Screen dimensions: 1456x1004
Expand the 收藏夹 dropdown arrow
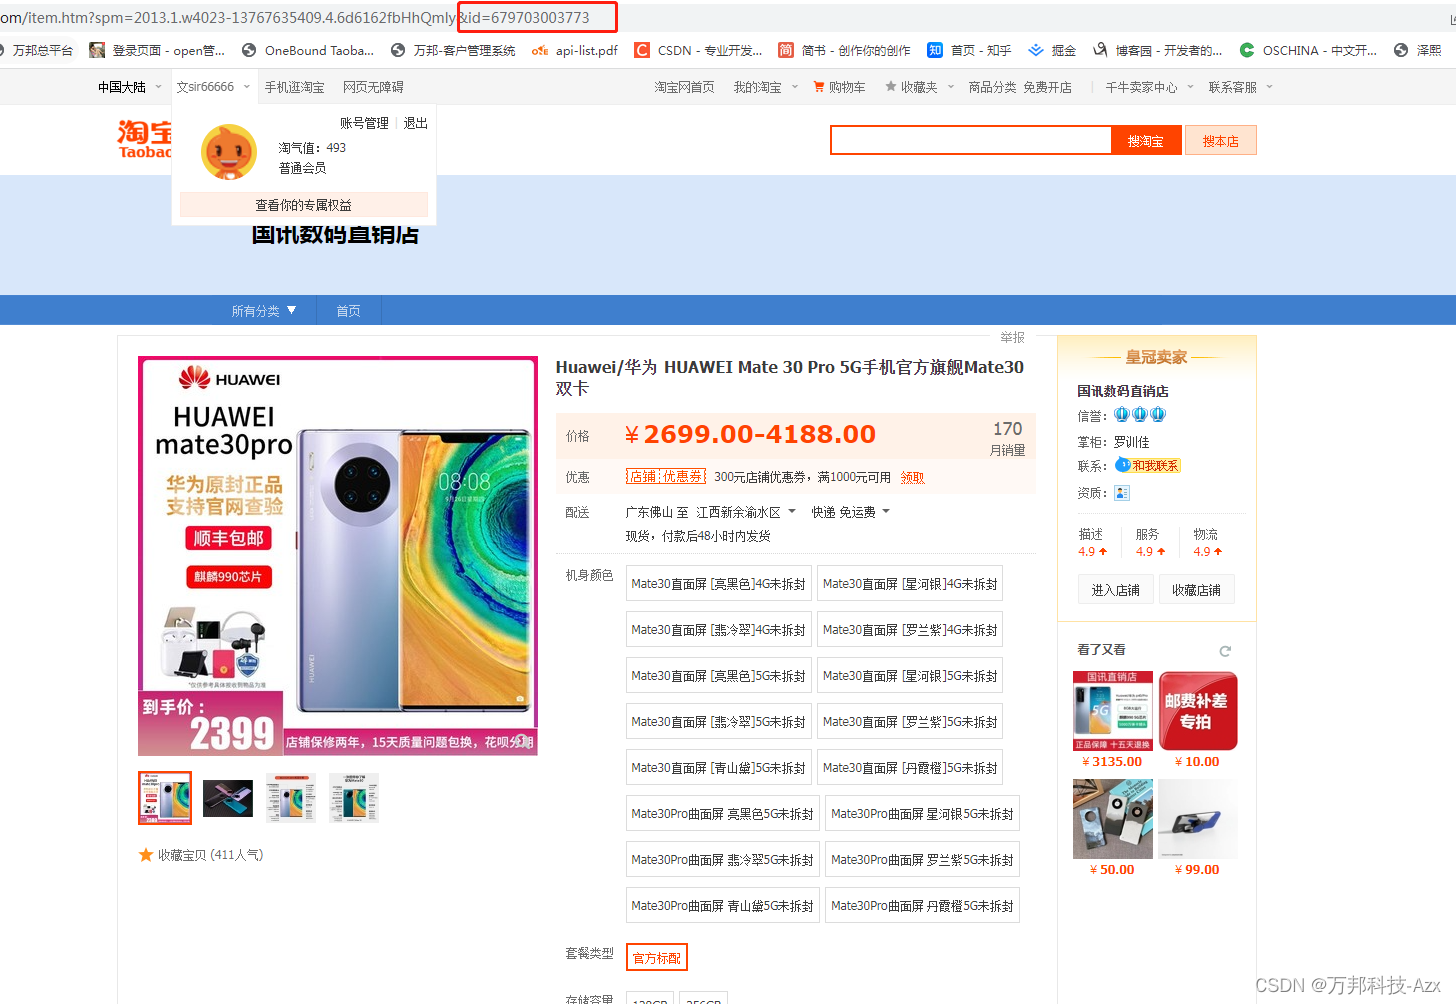(953, 87)
